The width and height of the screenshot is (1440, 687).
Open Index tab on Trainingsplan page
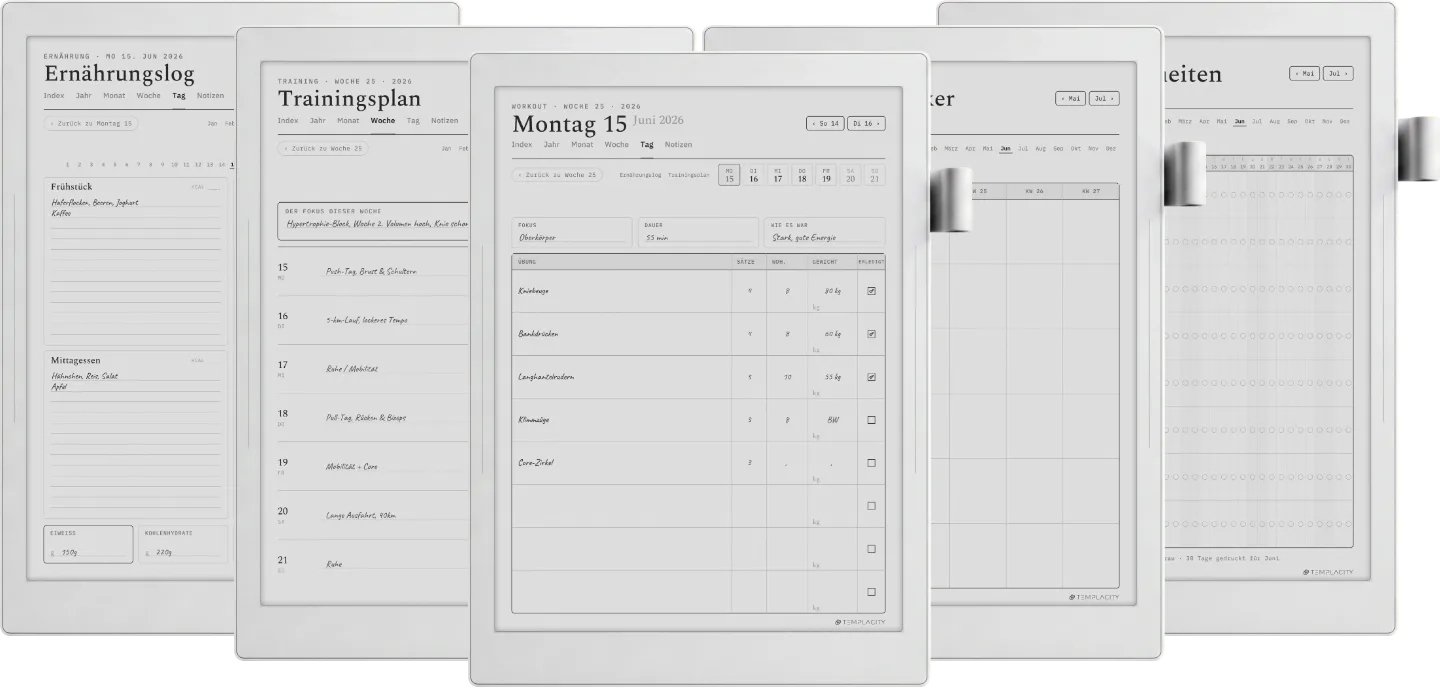click(288, 120)
